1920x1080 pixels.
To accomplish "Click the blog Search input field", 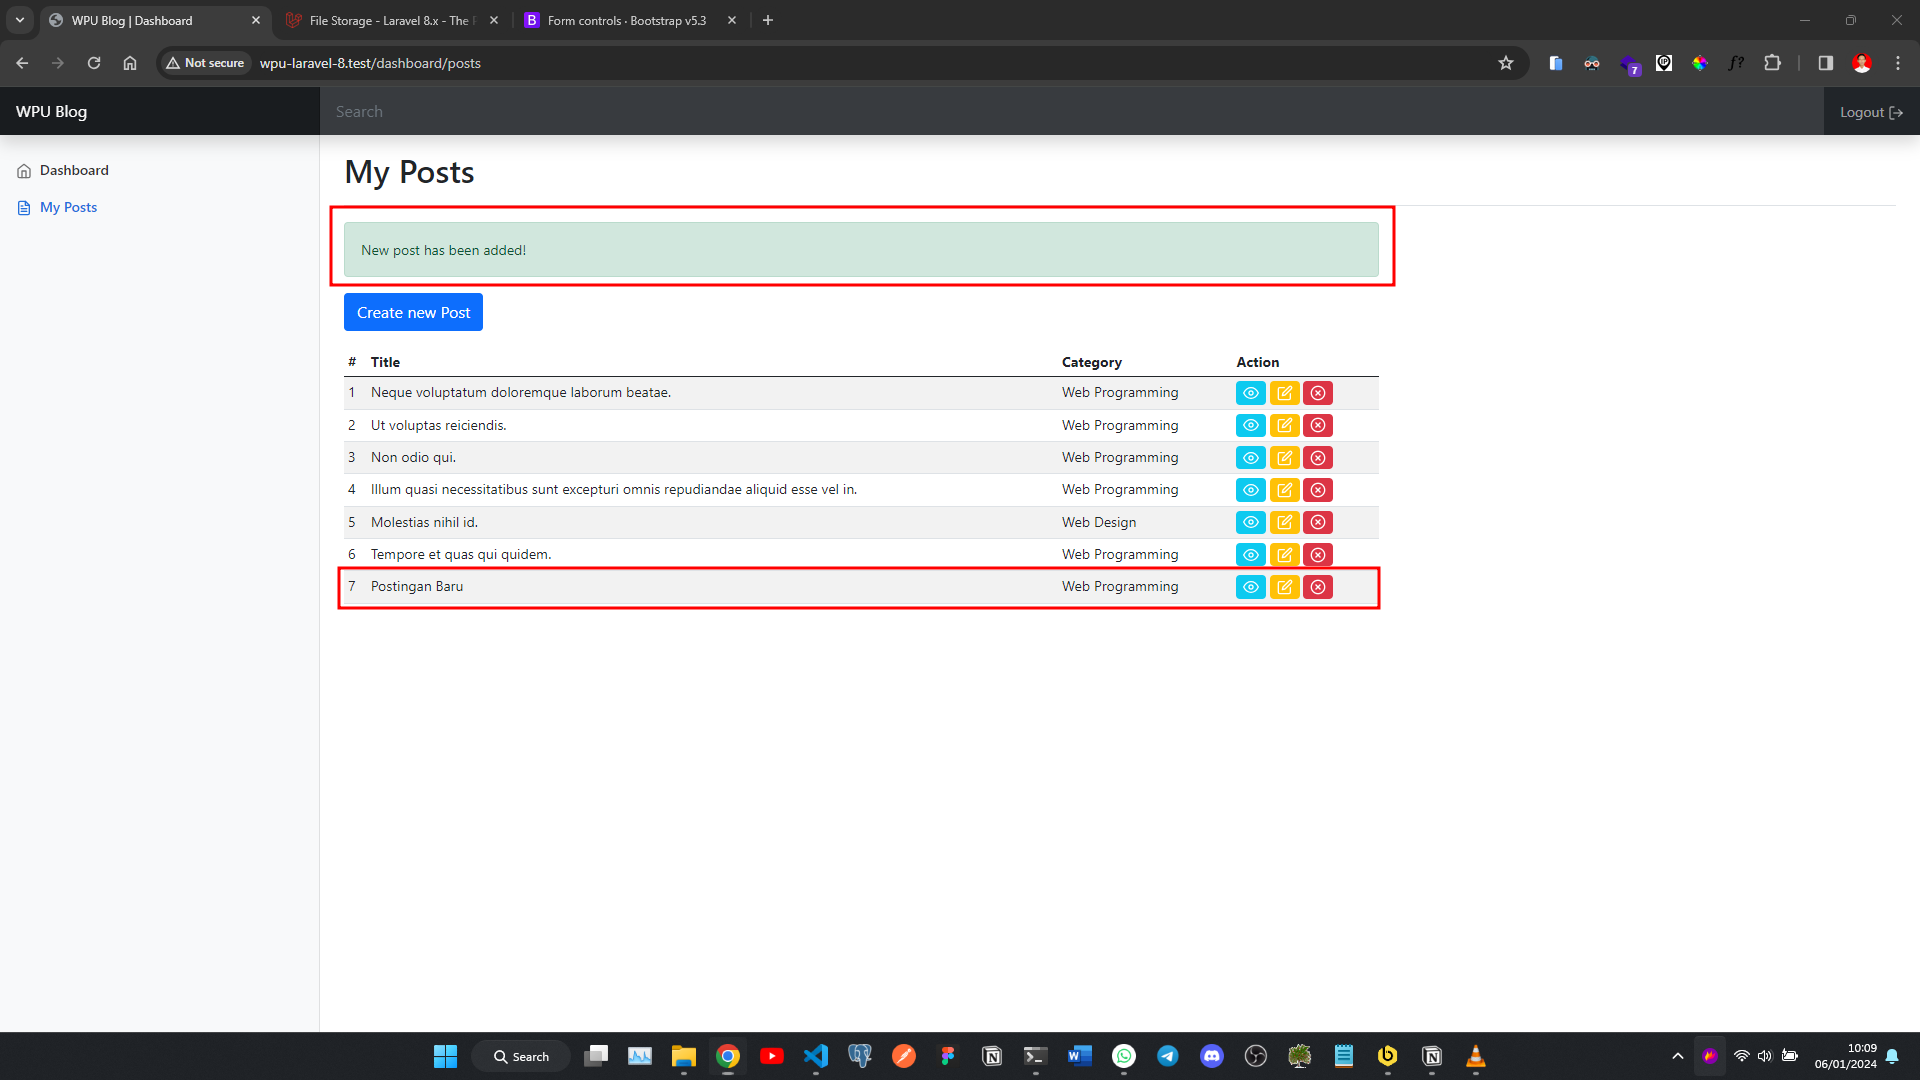I will 1070,112.
